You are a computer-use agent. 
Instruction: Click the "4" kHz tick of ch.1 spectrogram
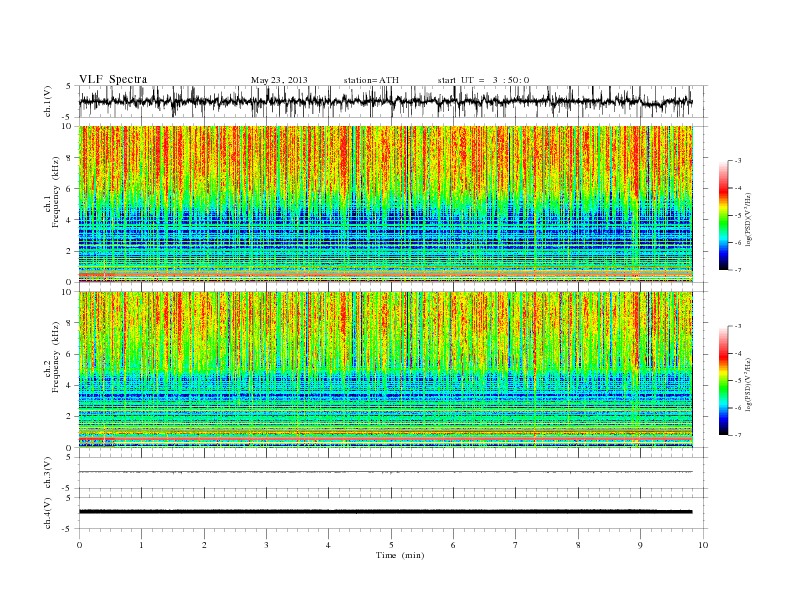point(69,220)
